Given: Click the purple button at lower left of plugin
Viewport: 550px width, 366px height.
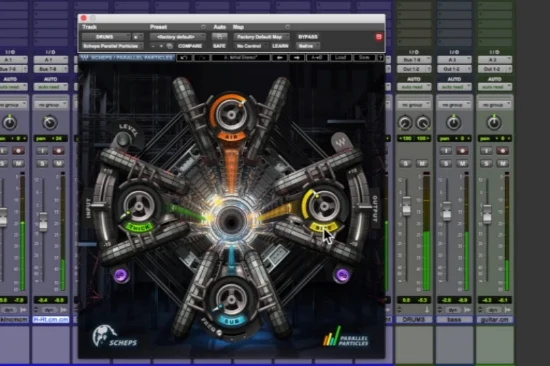Looking at the screenshot, I should coord(121,275).
